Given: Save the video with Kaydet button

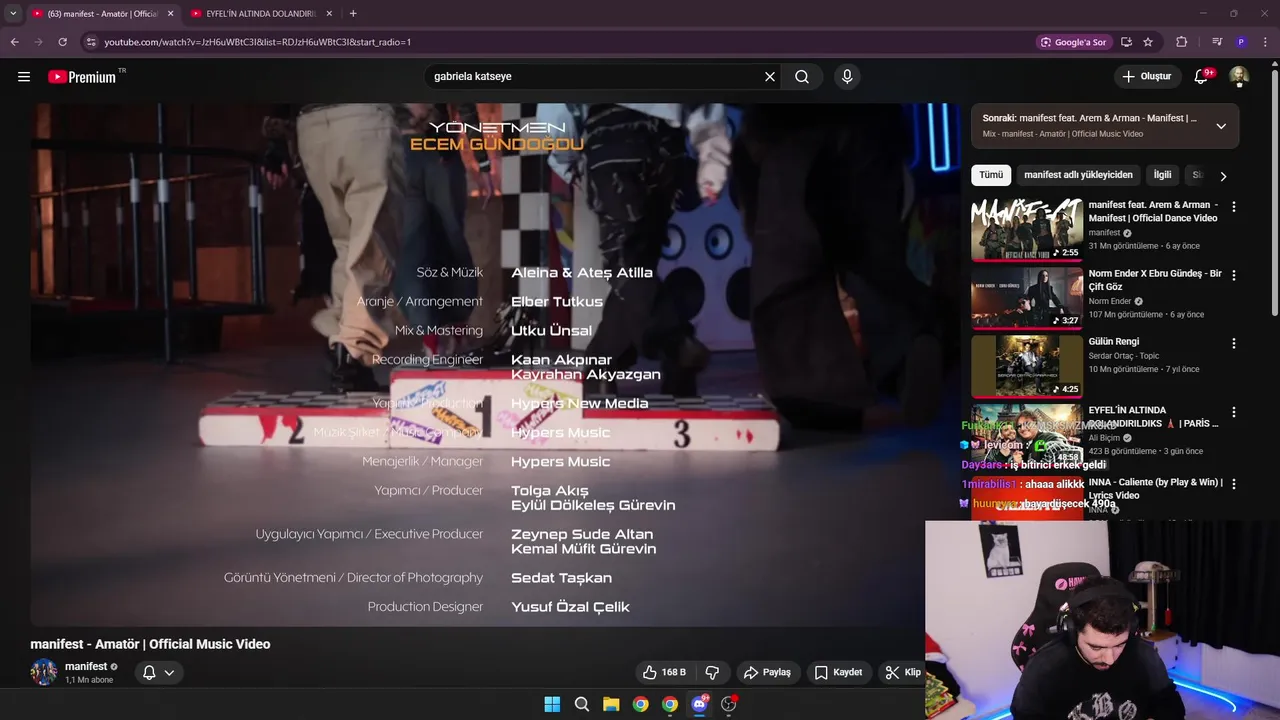Looking at the screenshot, I should pyautogui.click(x=838, y=672).
